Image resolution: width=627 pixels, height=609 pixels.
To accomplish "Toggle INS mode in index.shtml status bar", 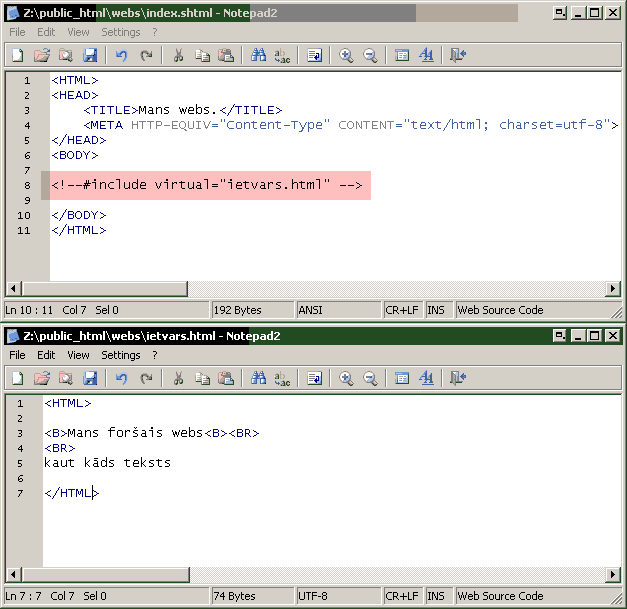I will point(437,310).
